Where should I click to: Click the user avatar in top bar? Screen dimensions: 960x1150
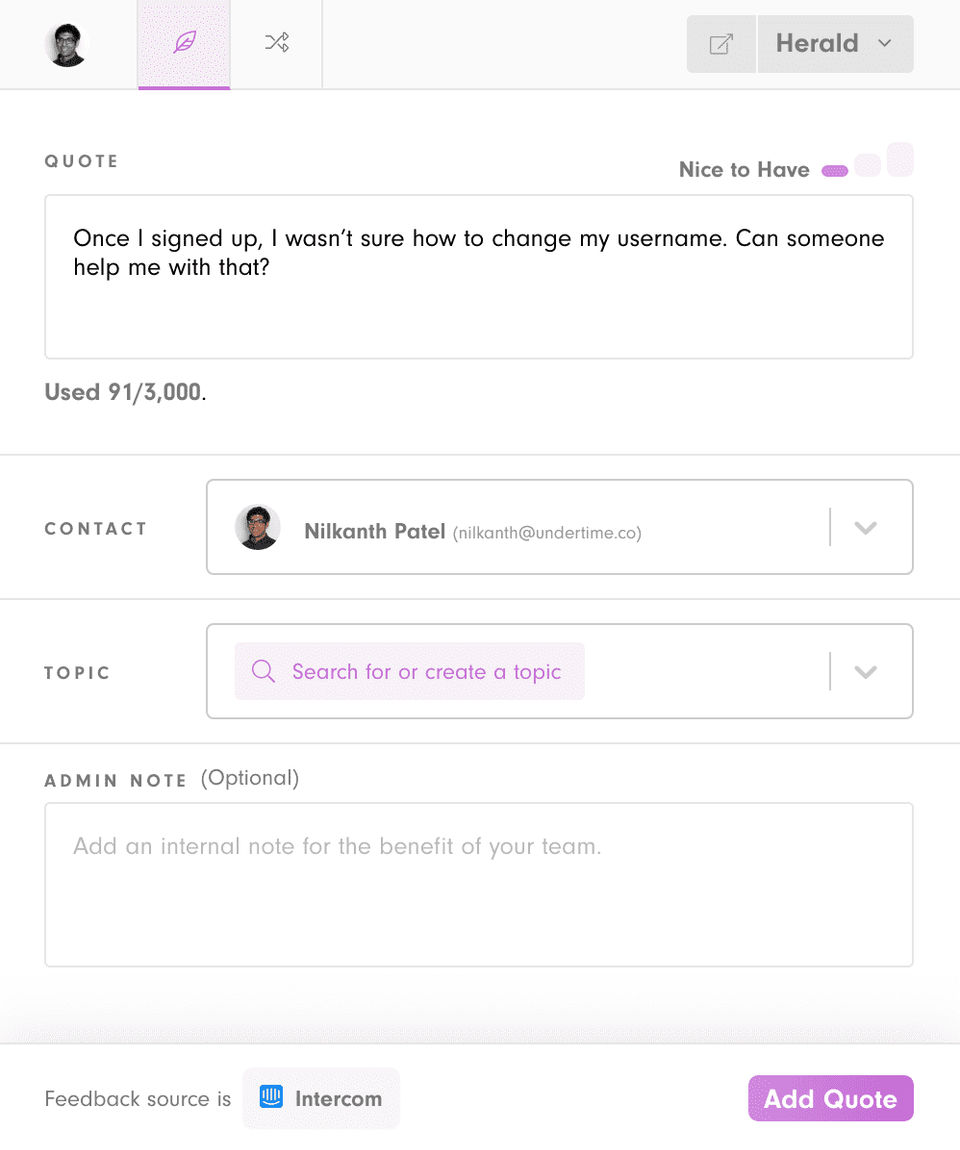tap(67, 45)
